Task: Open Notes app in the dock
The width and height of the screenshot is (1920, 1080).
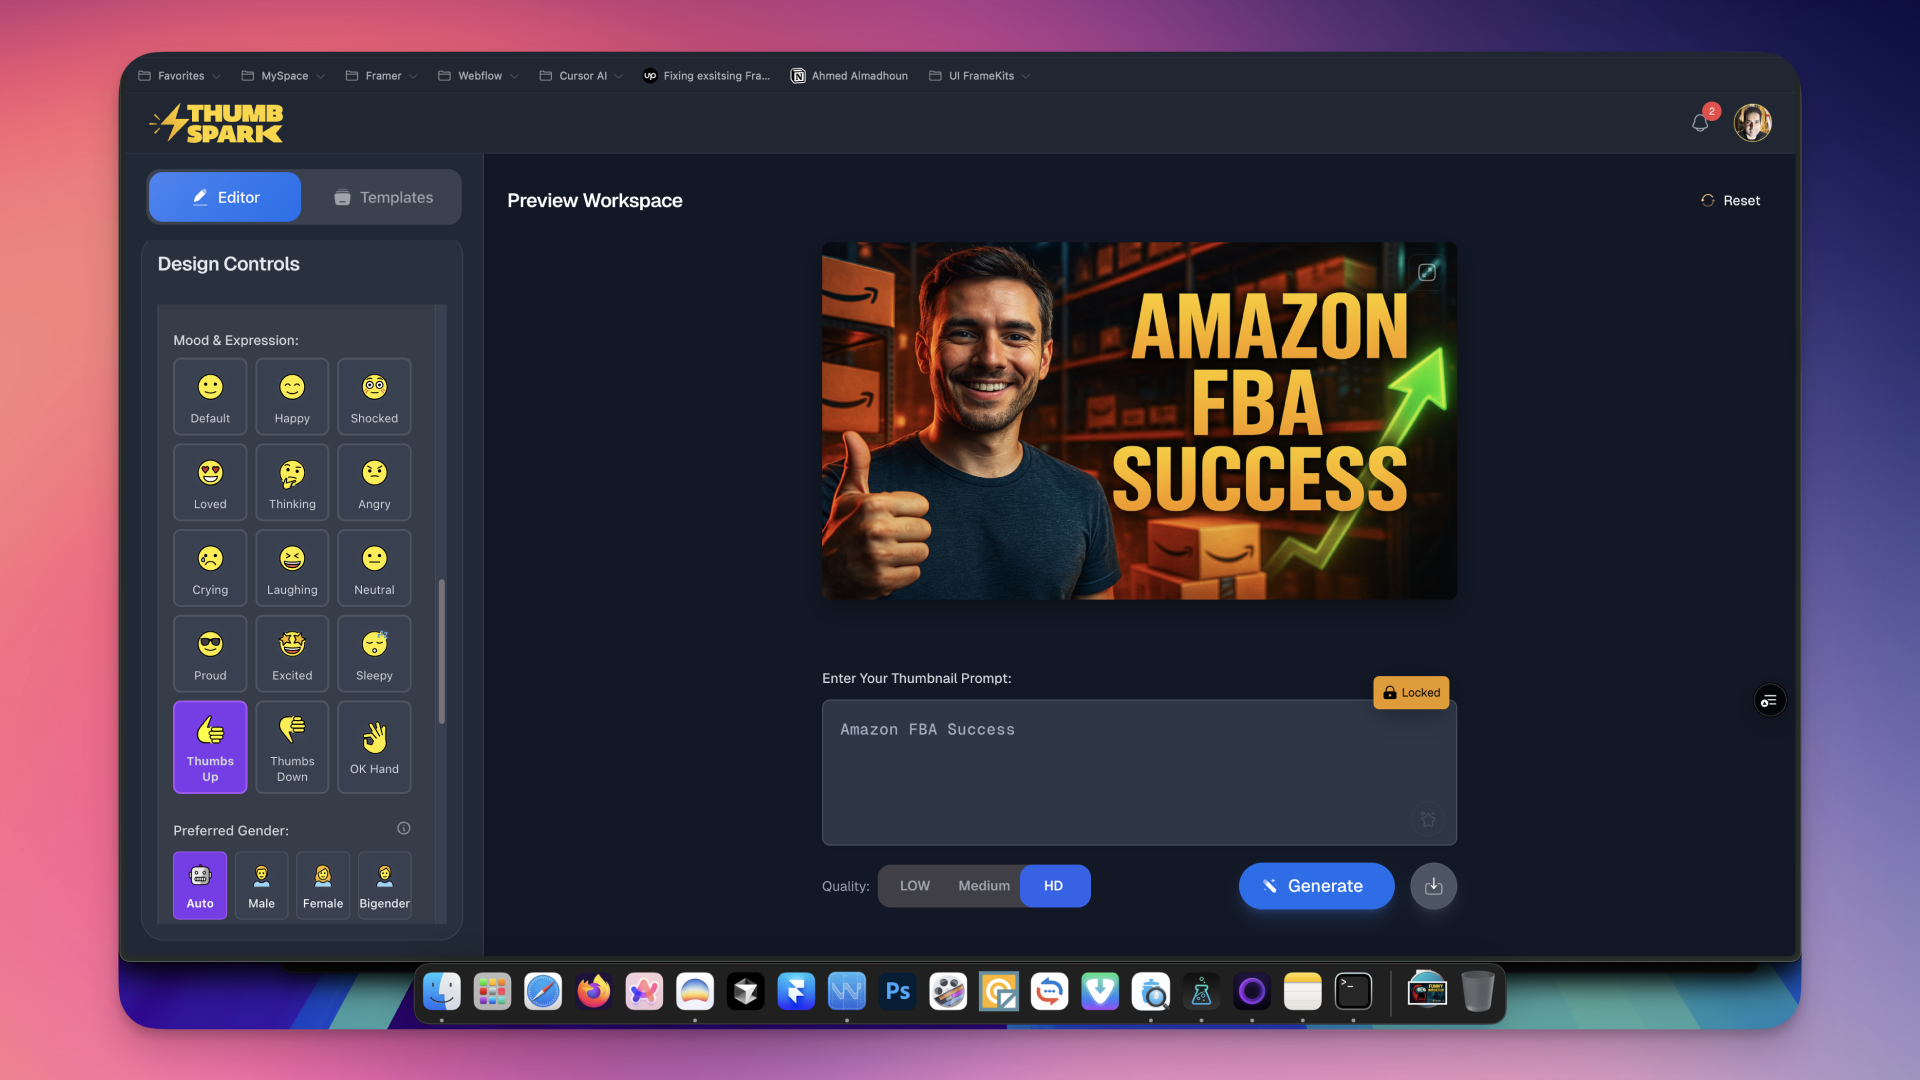Action: click(x=1302, y=991)
